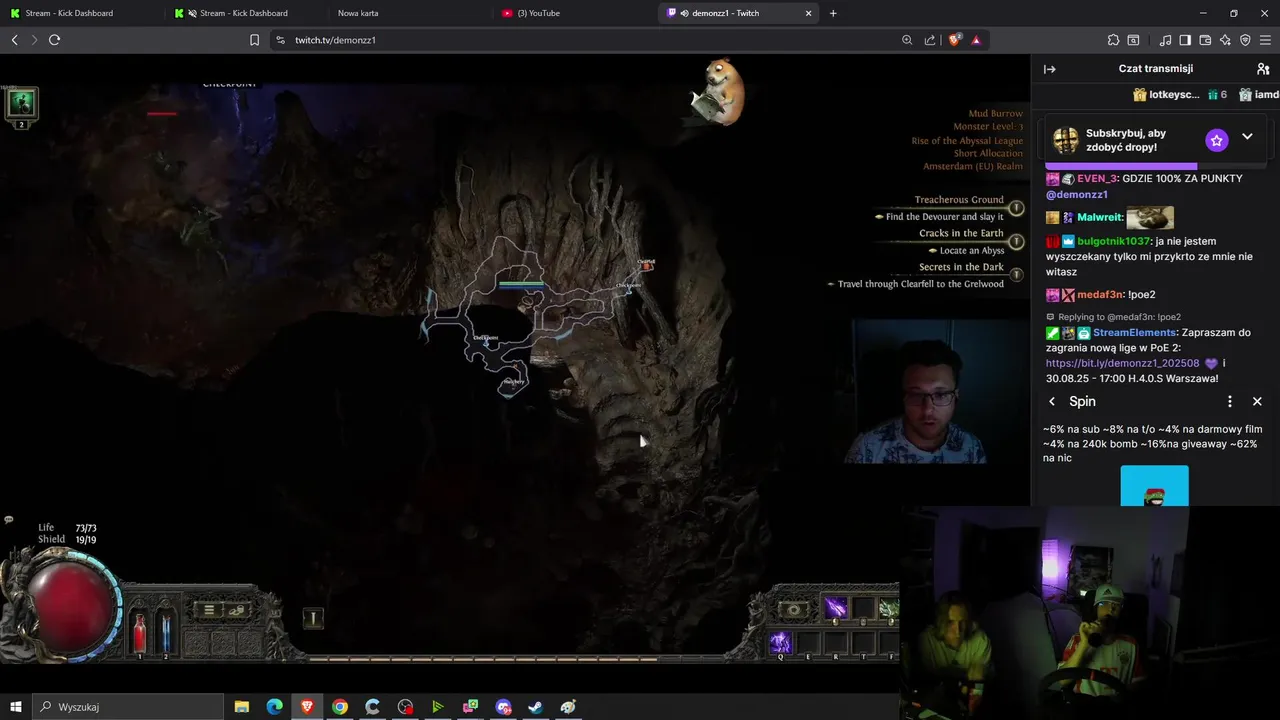Open Google Chrome from the taskbar
The image size is (1280, 720).
(x=340, y=707)
